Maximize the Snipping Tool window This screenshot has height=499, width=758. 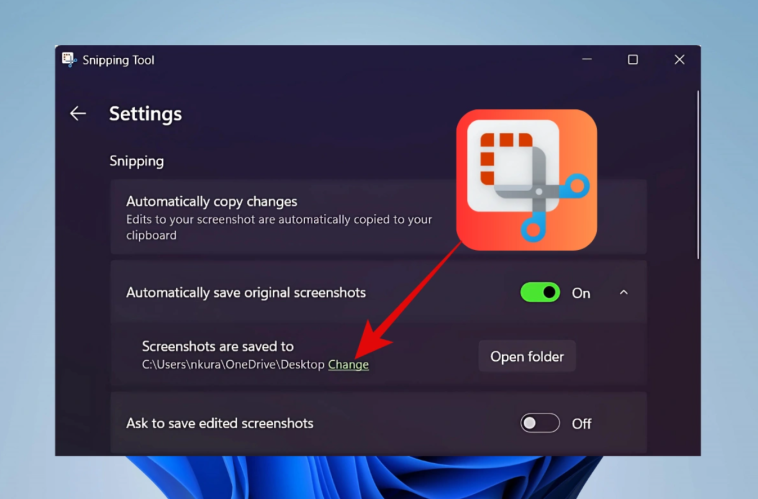632,60
